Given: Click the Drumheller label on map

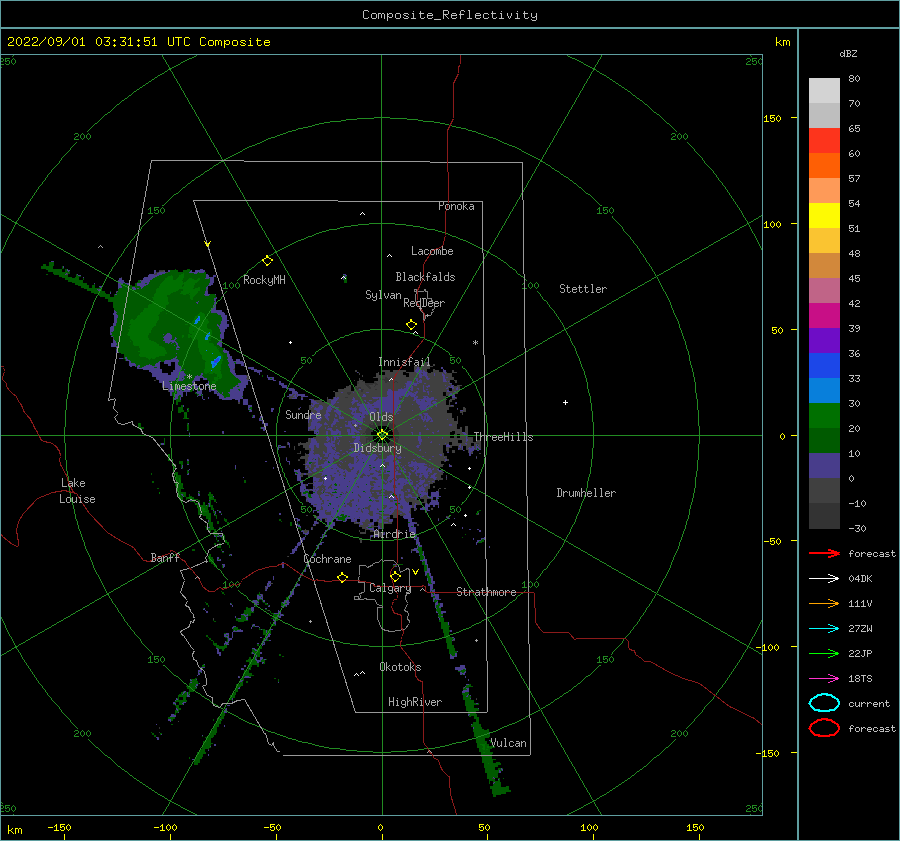Looking at the screenshot, I should (586, 493).
